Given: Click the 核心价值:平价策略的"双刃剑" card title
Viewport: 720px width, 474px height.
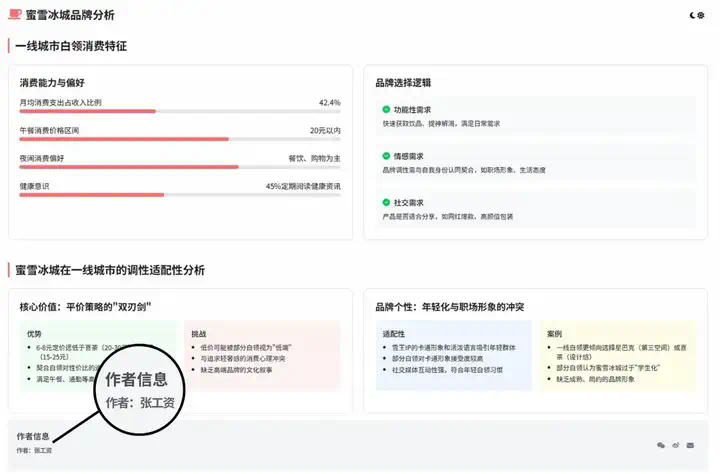Looking at the screenshot, I should [85, 307].
